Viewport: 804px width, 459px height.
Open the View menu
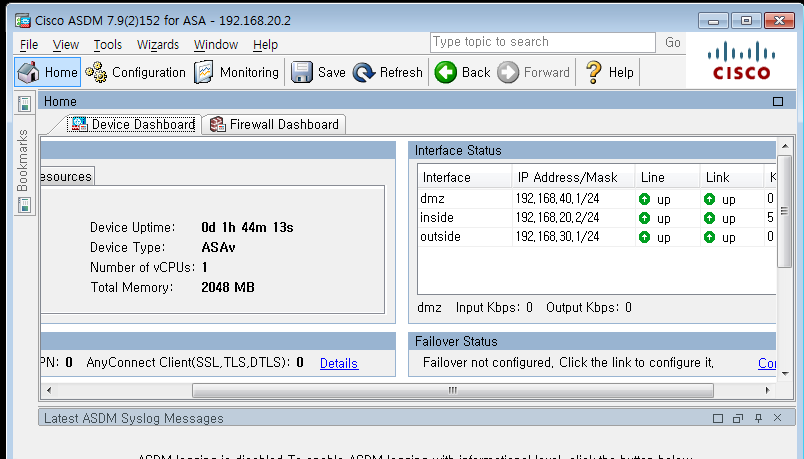pyautogui.click(x=66, y=45)
